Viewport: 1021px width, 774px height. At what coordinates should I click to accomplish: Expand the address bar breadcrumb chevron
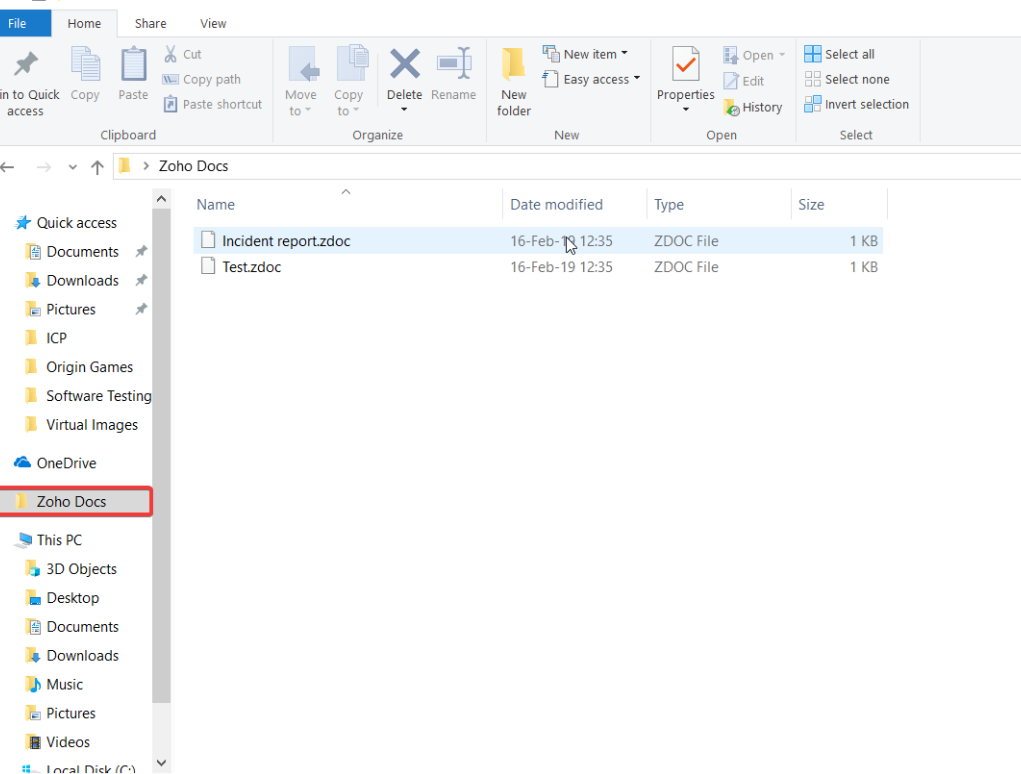146,166
